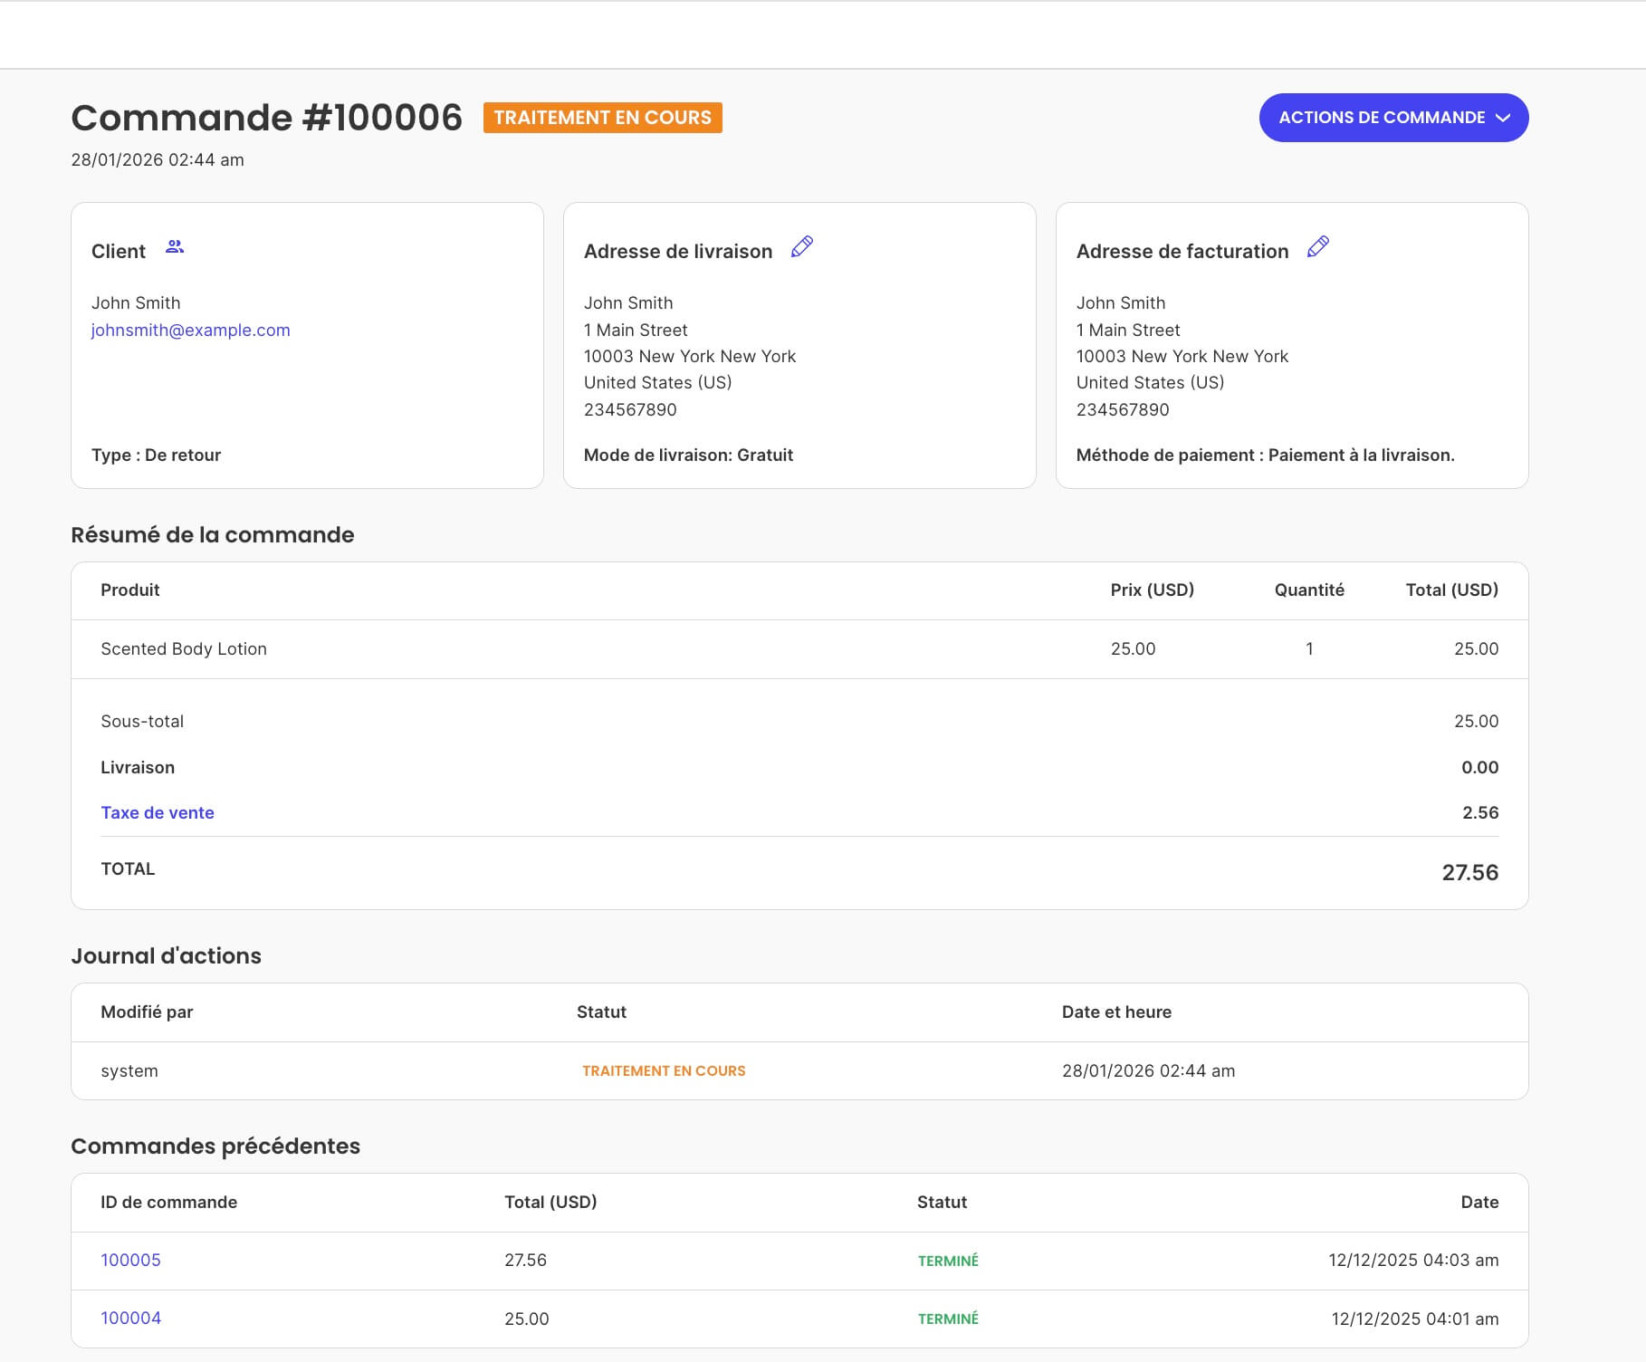Click the Méthode de paiement text
The width and height of the screenshot is (1646, 1362).
(1265, 455)
